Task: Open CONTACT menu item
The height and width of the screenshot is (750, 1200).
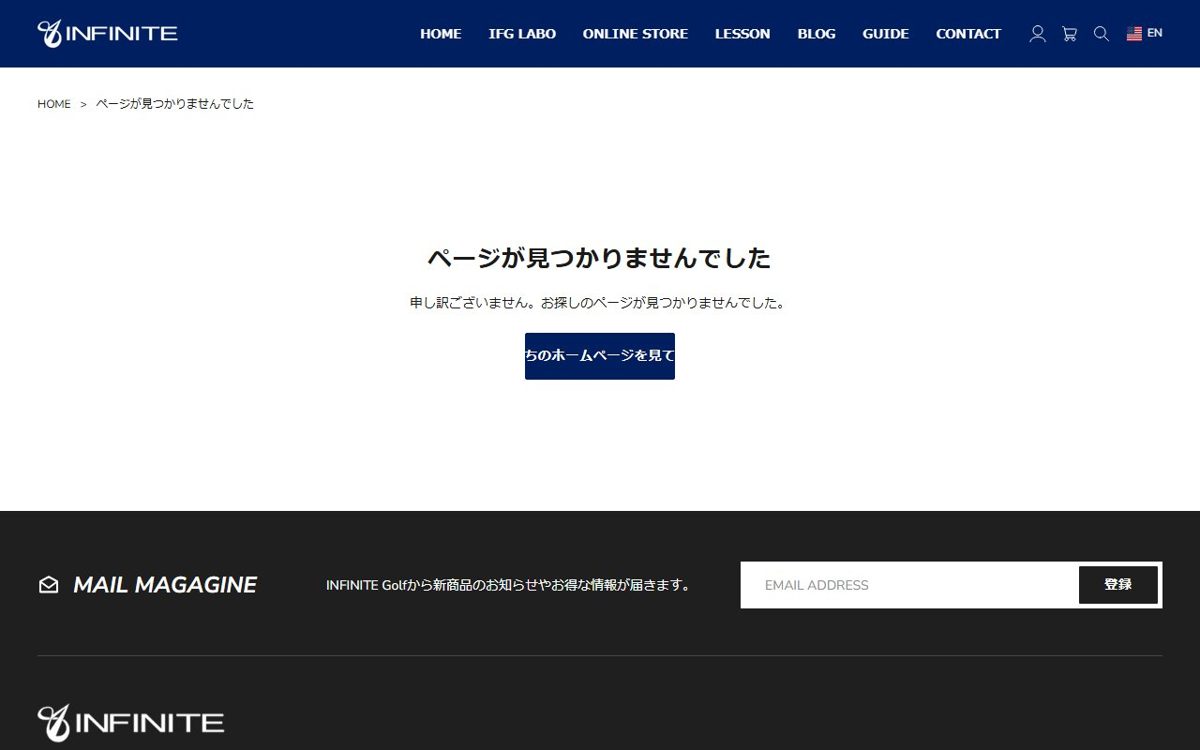Action: coord(968,34)
